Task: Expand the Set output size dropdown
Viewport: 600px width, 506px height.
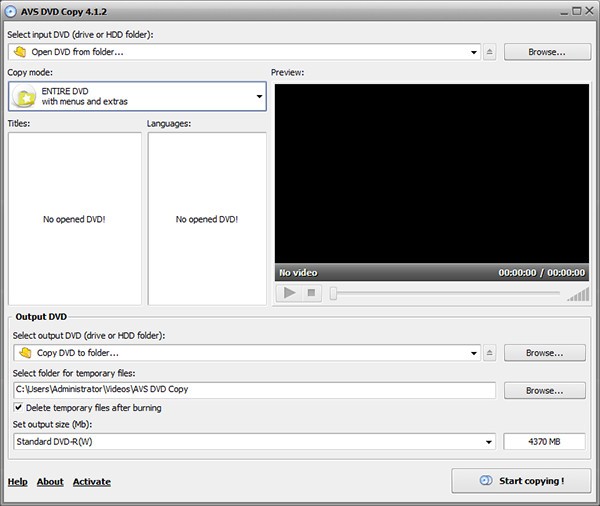Action: click(x=488, y=442)
